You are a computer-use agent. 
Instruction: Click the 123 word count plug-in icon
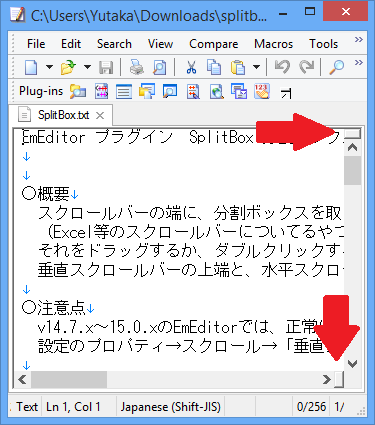point(262,91)
